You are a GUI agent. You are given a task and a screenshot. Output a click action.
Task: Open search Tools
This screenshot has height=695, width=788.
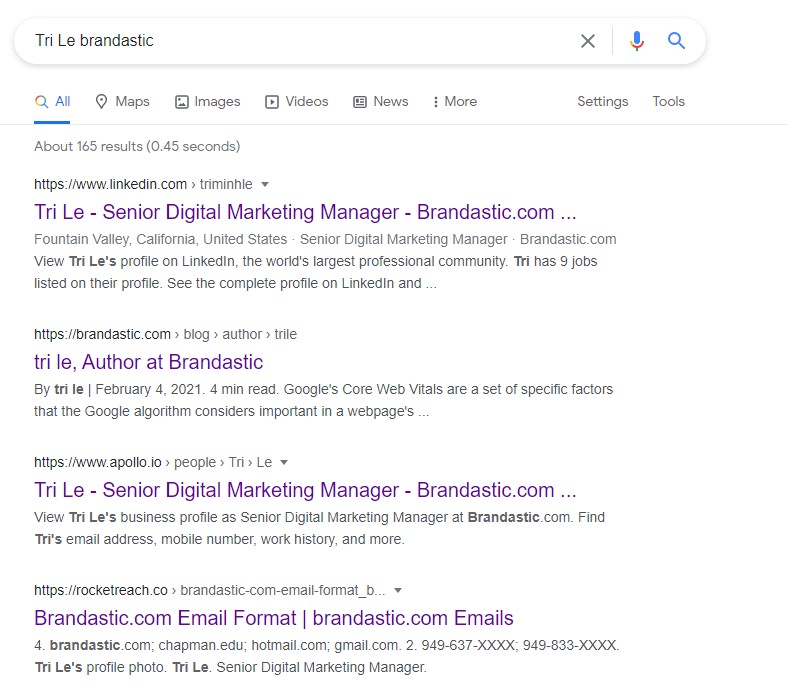(668, 102)
